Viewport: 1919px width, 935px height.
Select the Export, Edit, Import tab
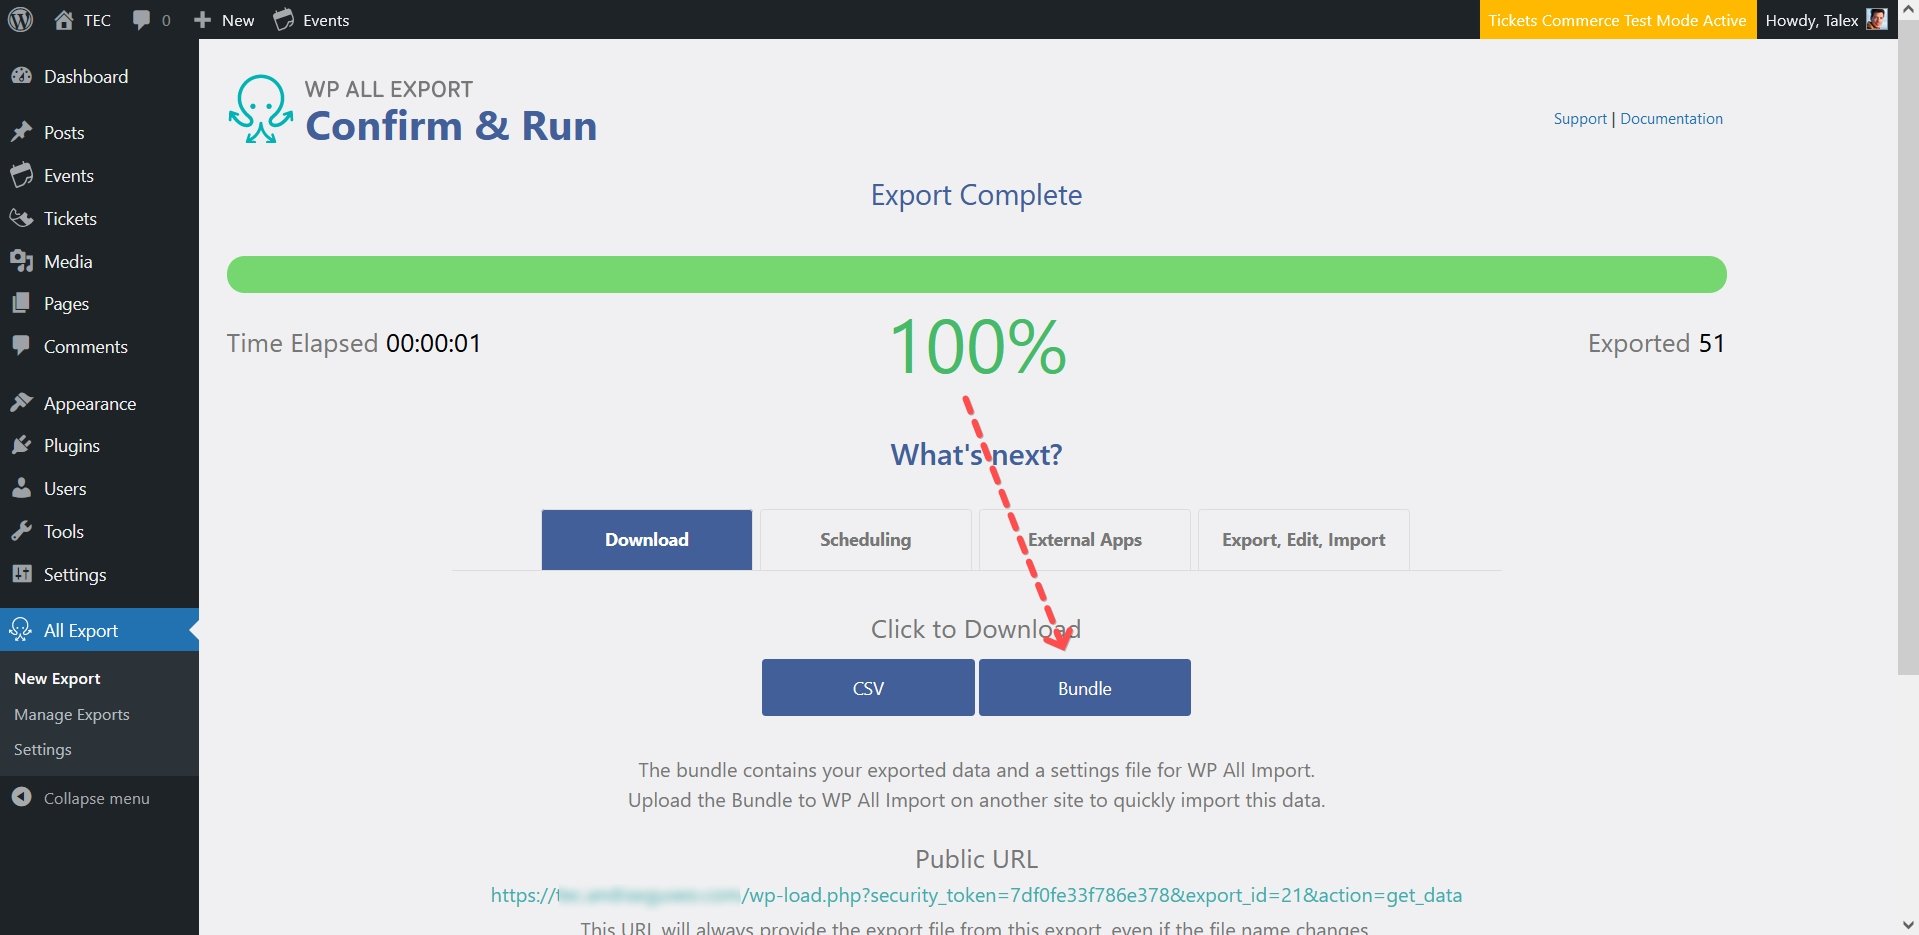click(x=1303, y=539)
